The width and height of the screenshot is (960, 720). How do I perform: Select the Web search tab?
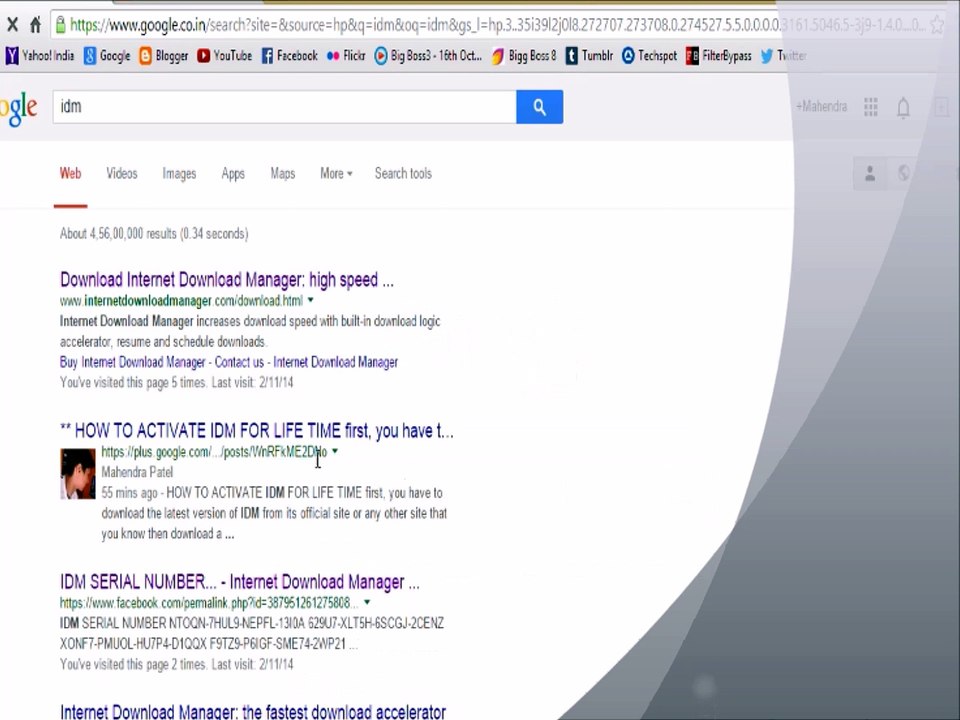click(x=70, y=174)
